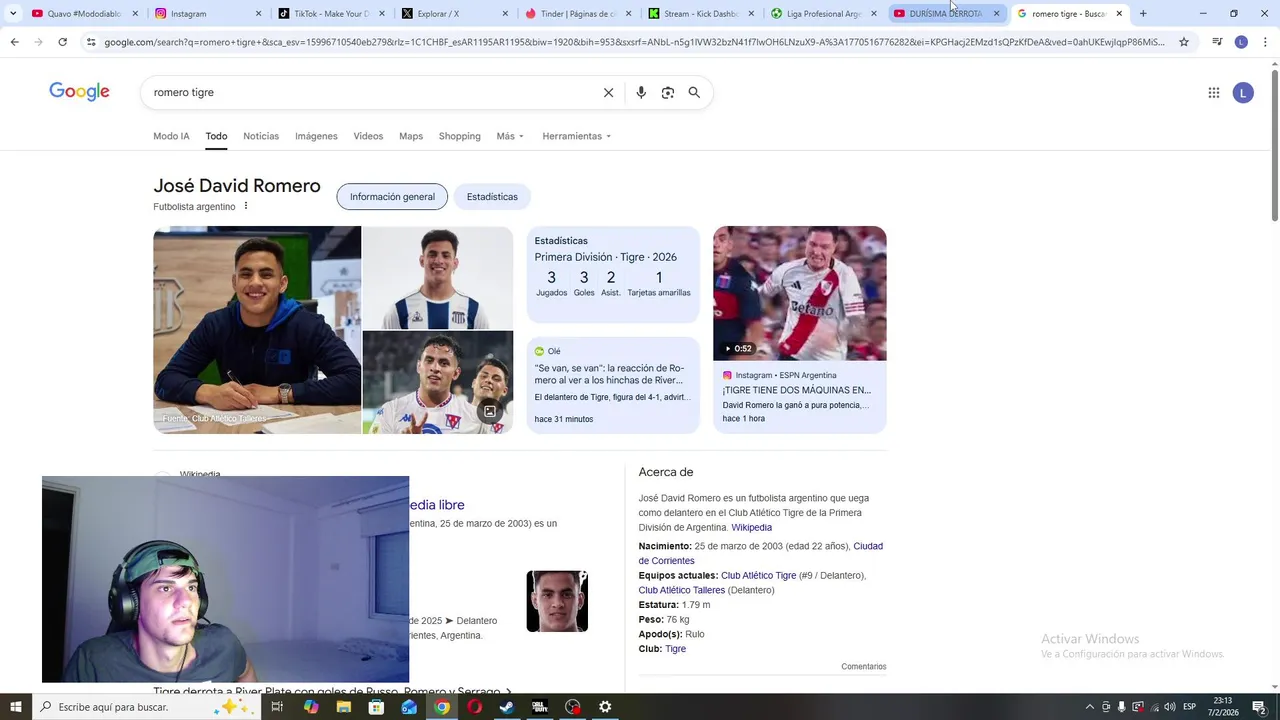This screenshot has width=1280, height=720.
Task: Open the more images icon on photo
Action: pos(490,412)
